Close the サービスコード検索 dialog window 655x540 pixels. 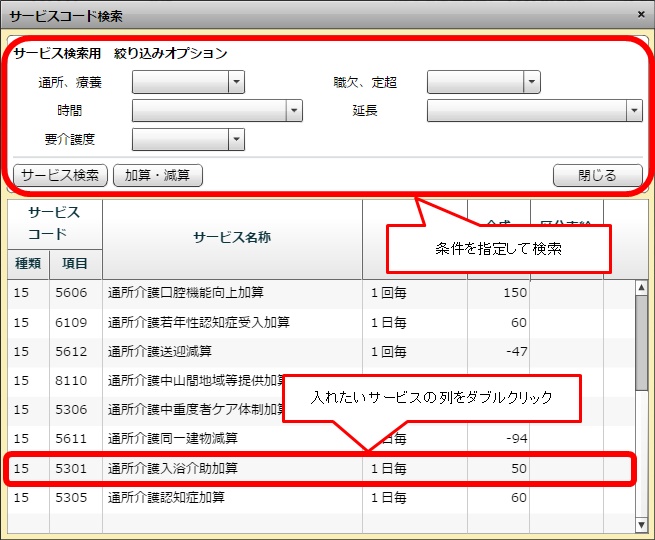[x=641, y=14]
